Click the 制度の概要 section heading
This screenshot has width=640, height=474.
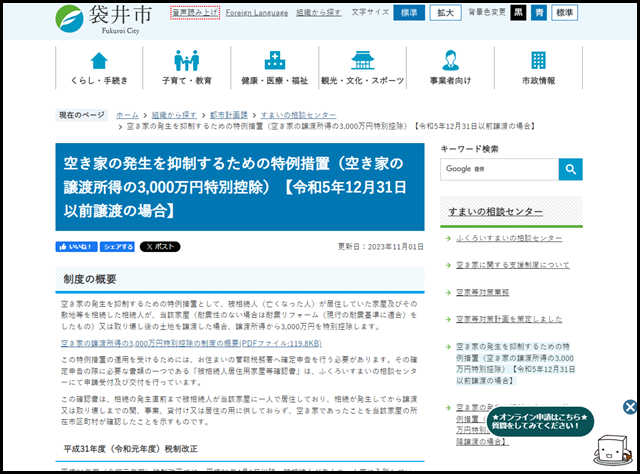[x=90, y=279]
